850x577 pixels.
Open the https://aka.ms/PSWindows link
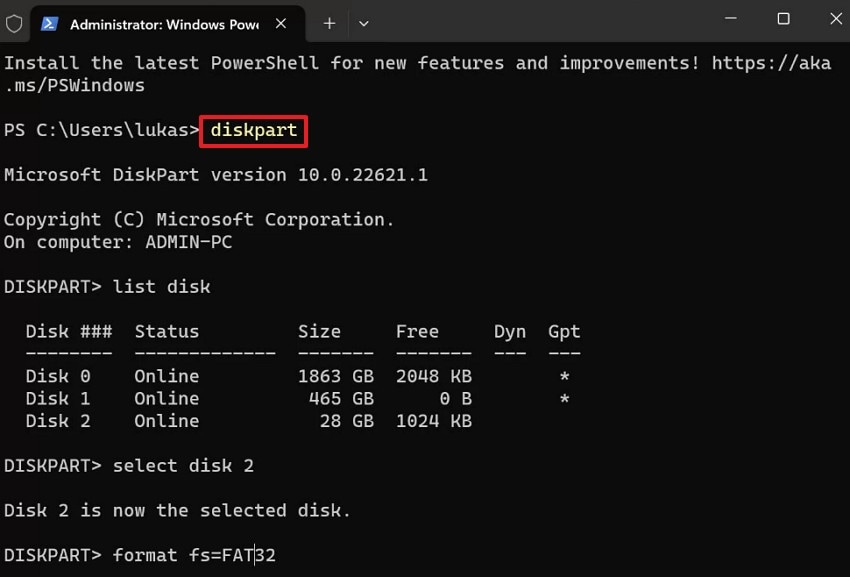(x=771, y=64)
